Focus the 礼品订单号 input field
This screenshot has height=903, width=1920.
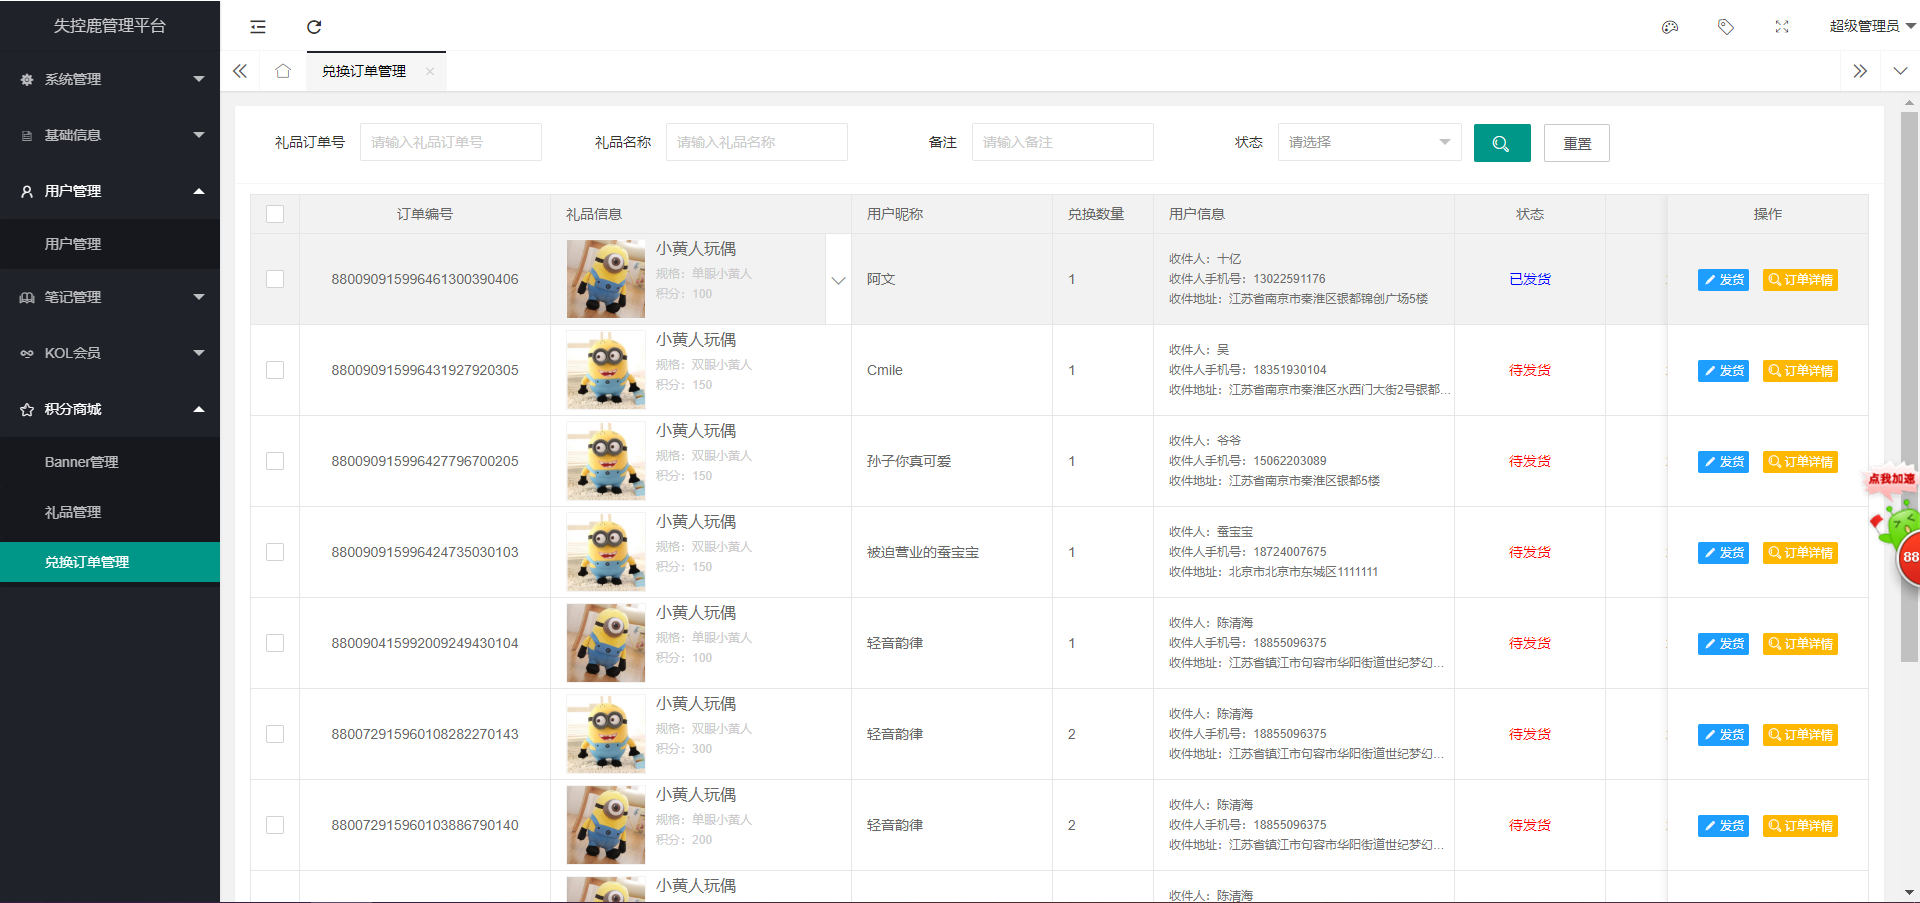point(451,142)
